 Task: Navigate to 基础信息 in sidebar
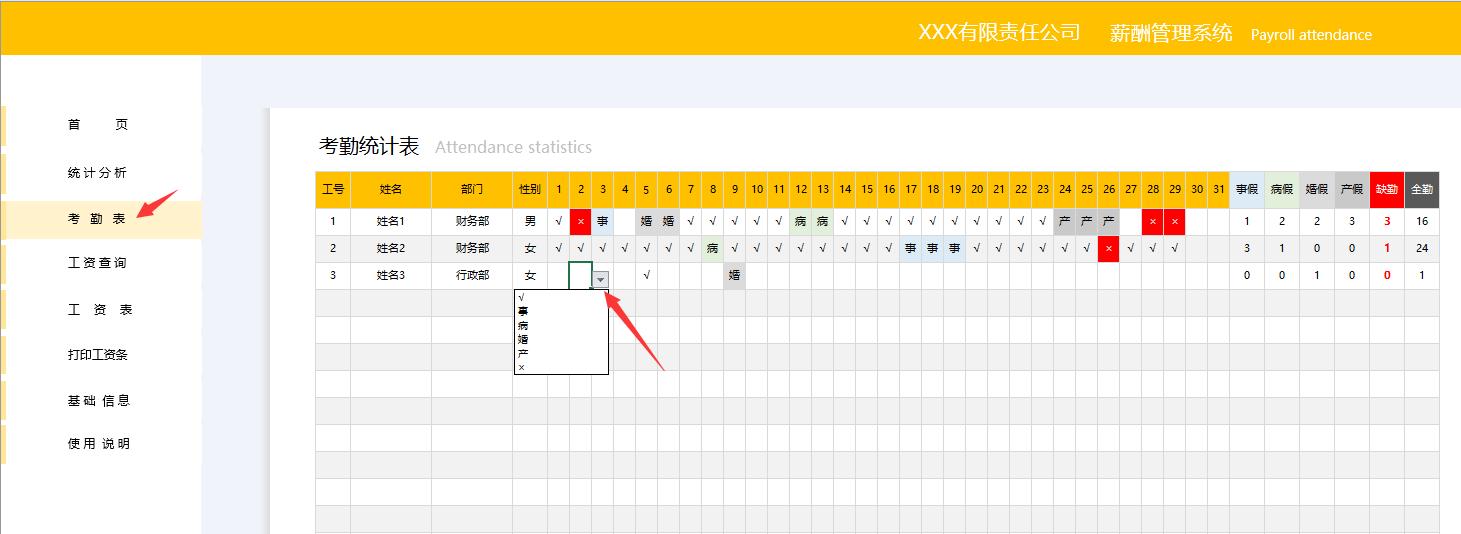click(x=98, y=401)
